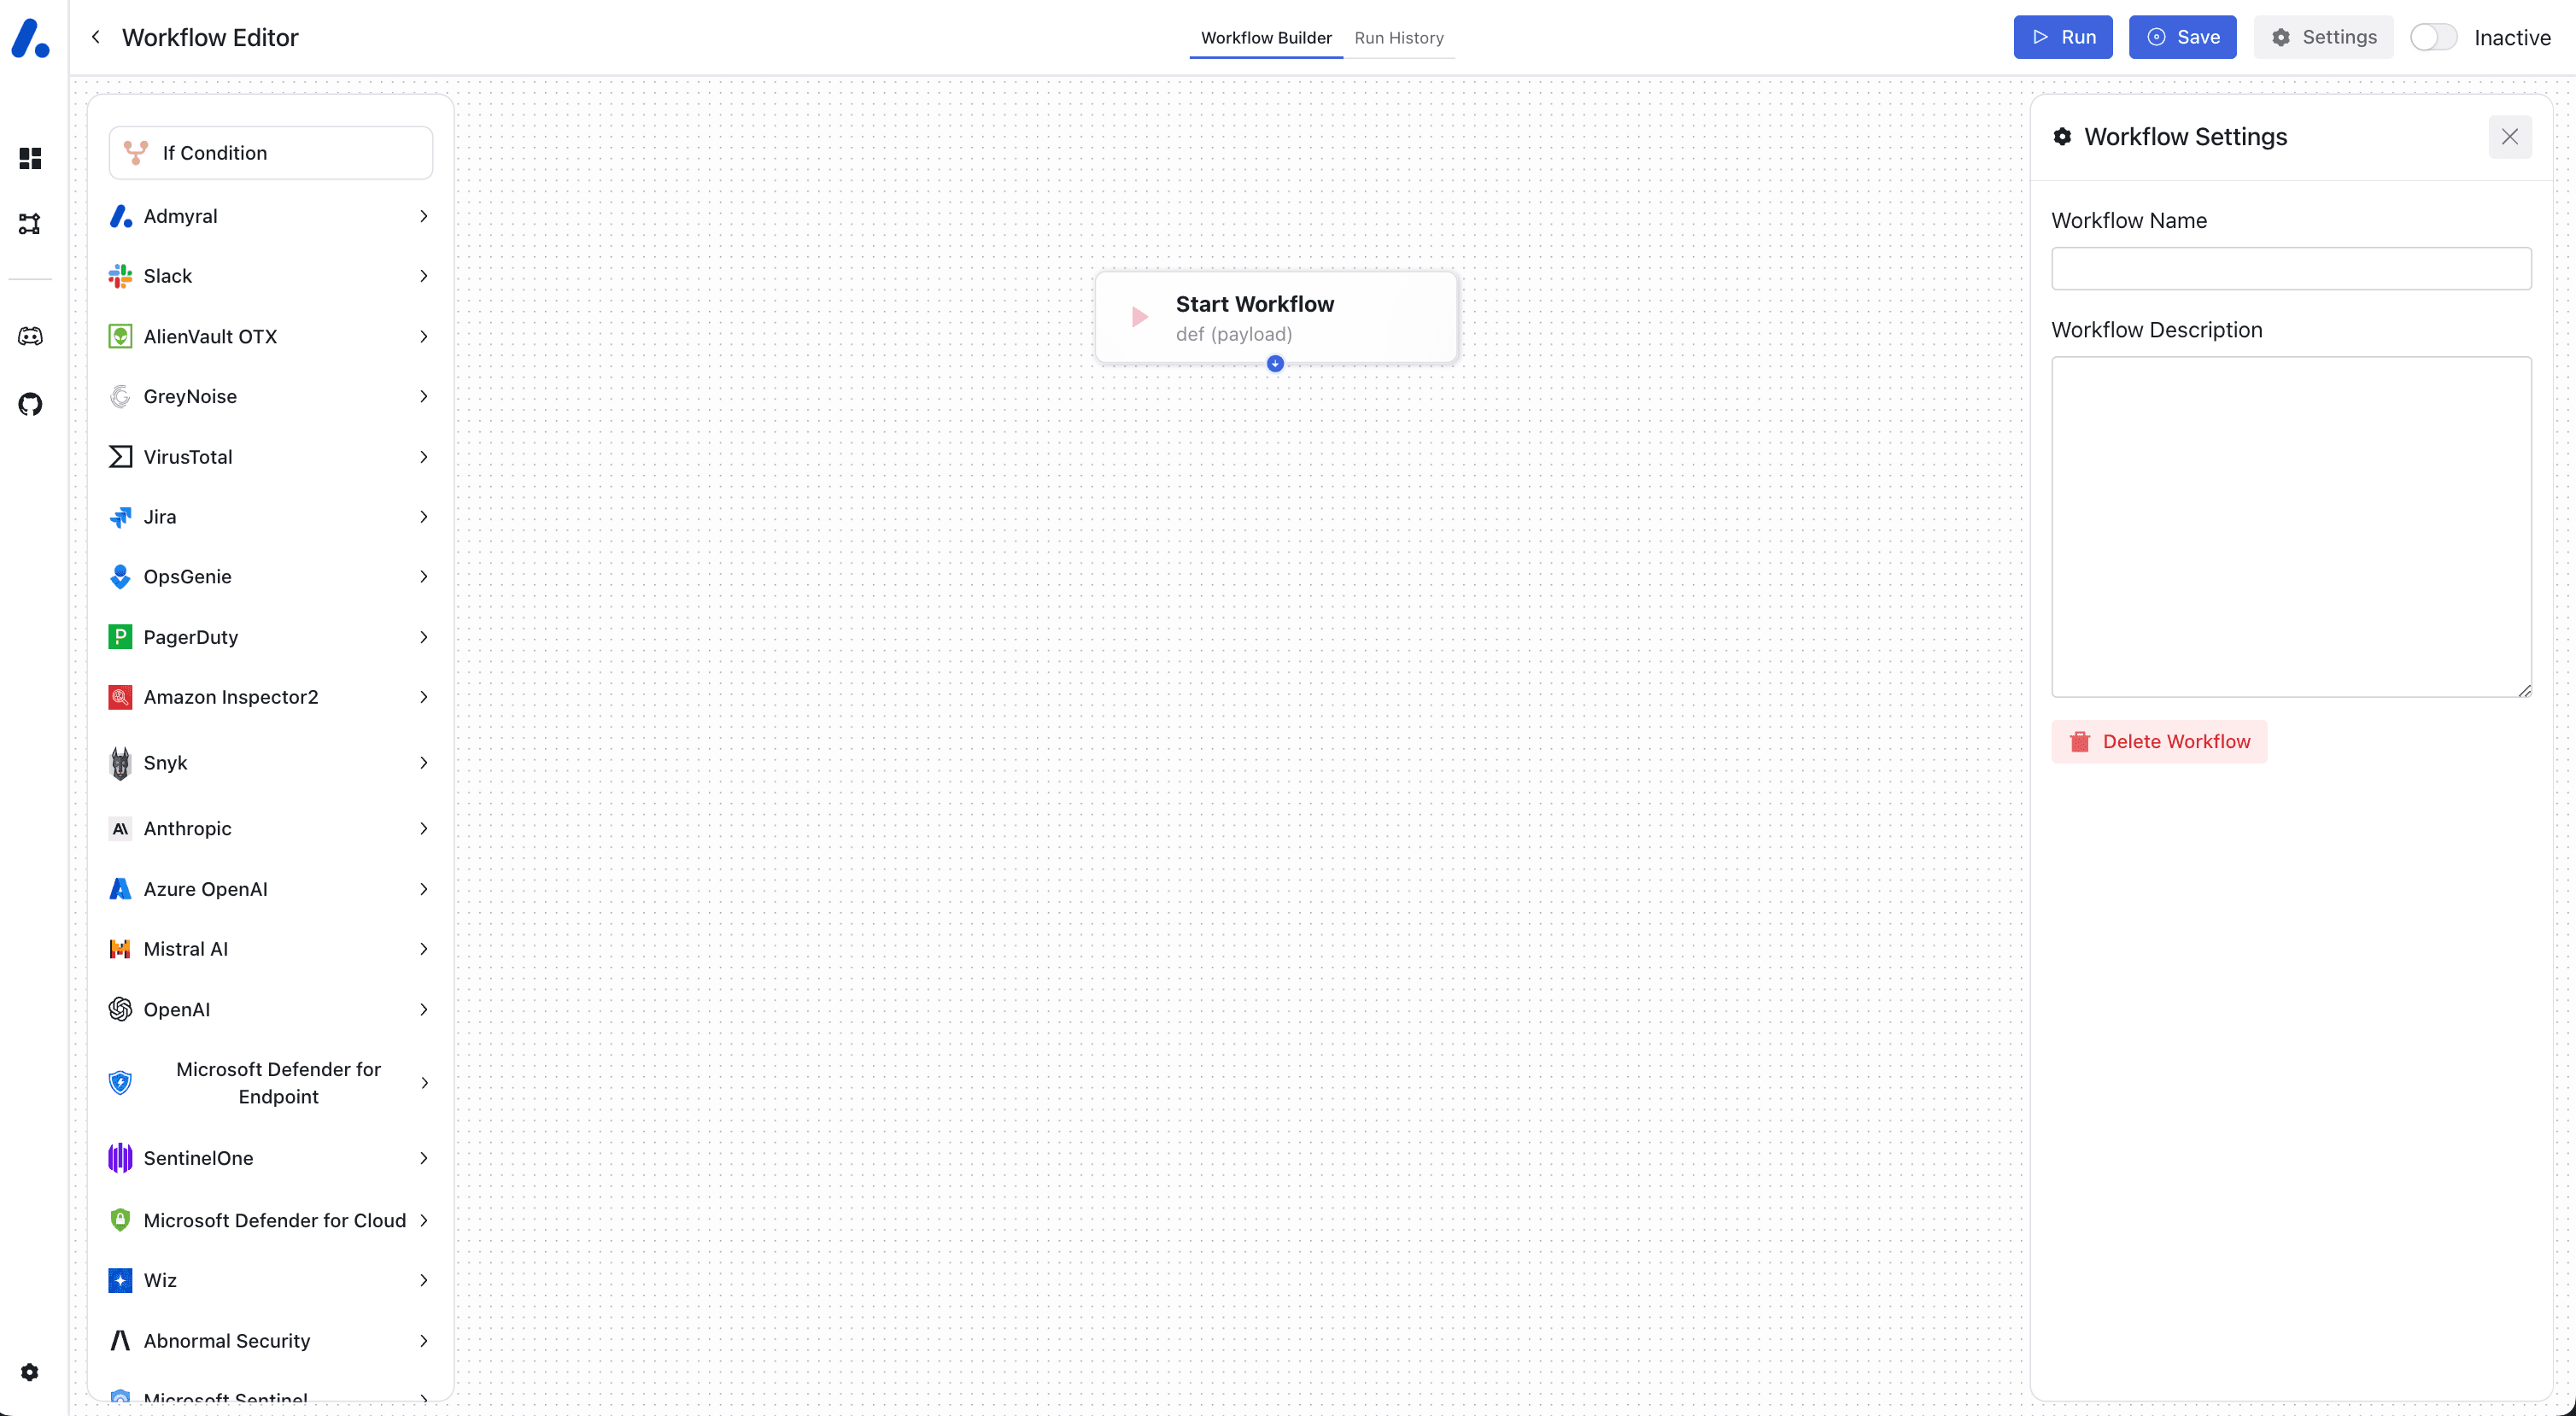Expand the Microsoft Defender for Endpoint options

tap(424, 1081)
